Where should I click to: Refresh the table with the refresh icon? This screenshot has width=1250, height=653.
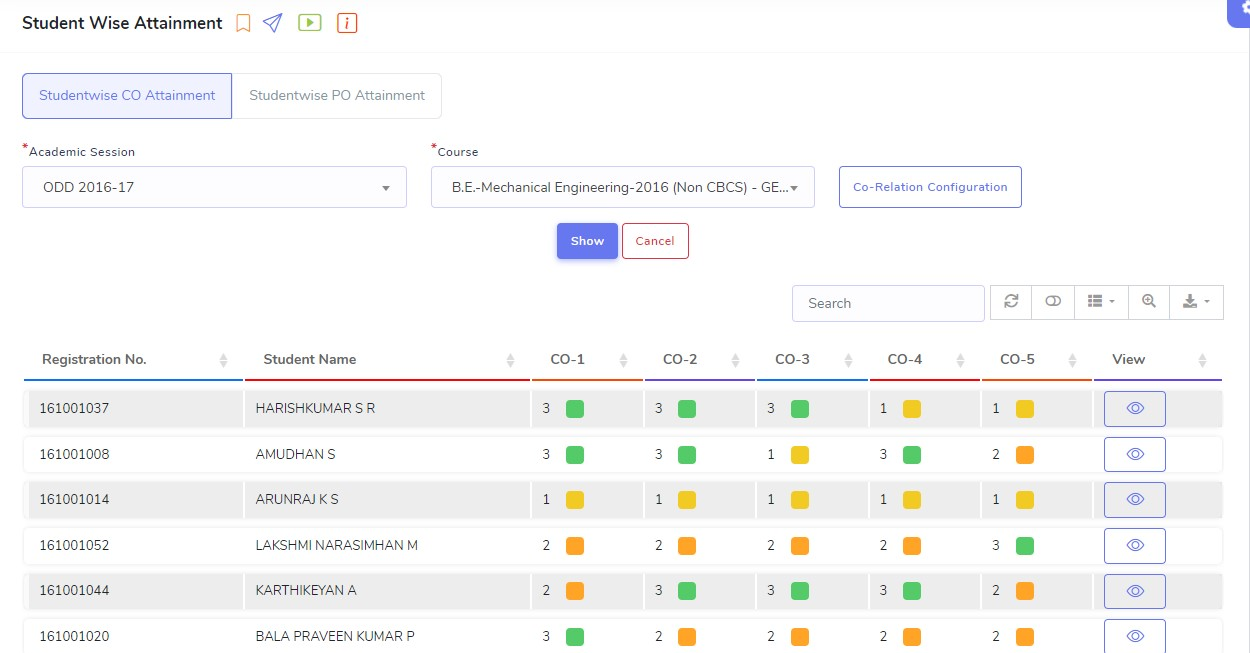[1011, 302]
